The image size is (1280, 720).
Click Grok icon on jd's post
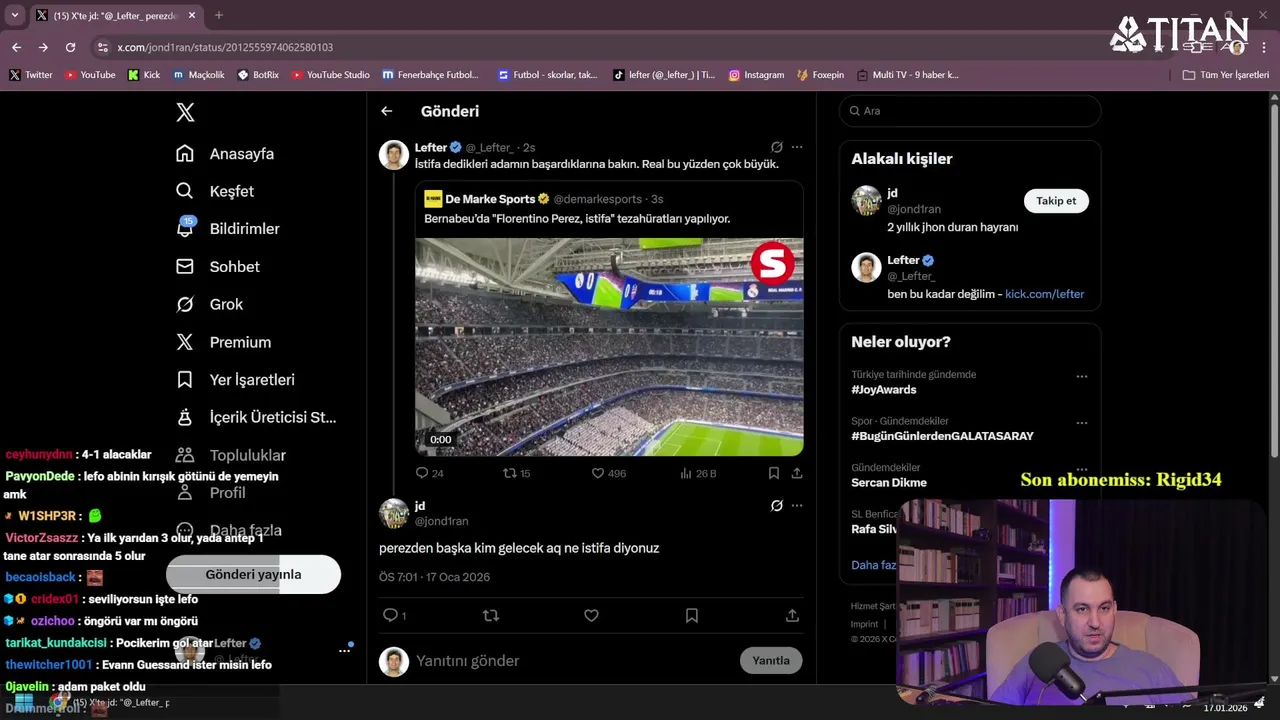pyautogui.click(x=777, y=506)
